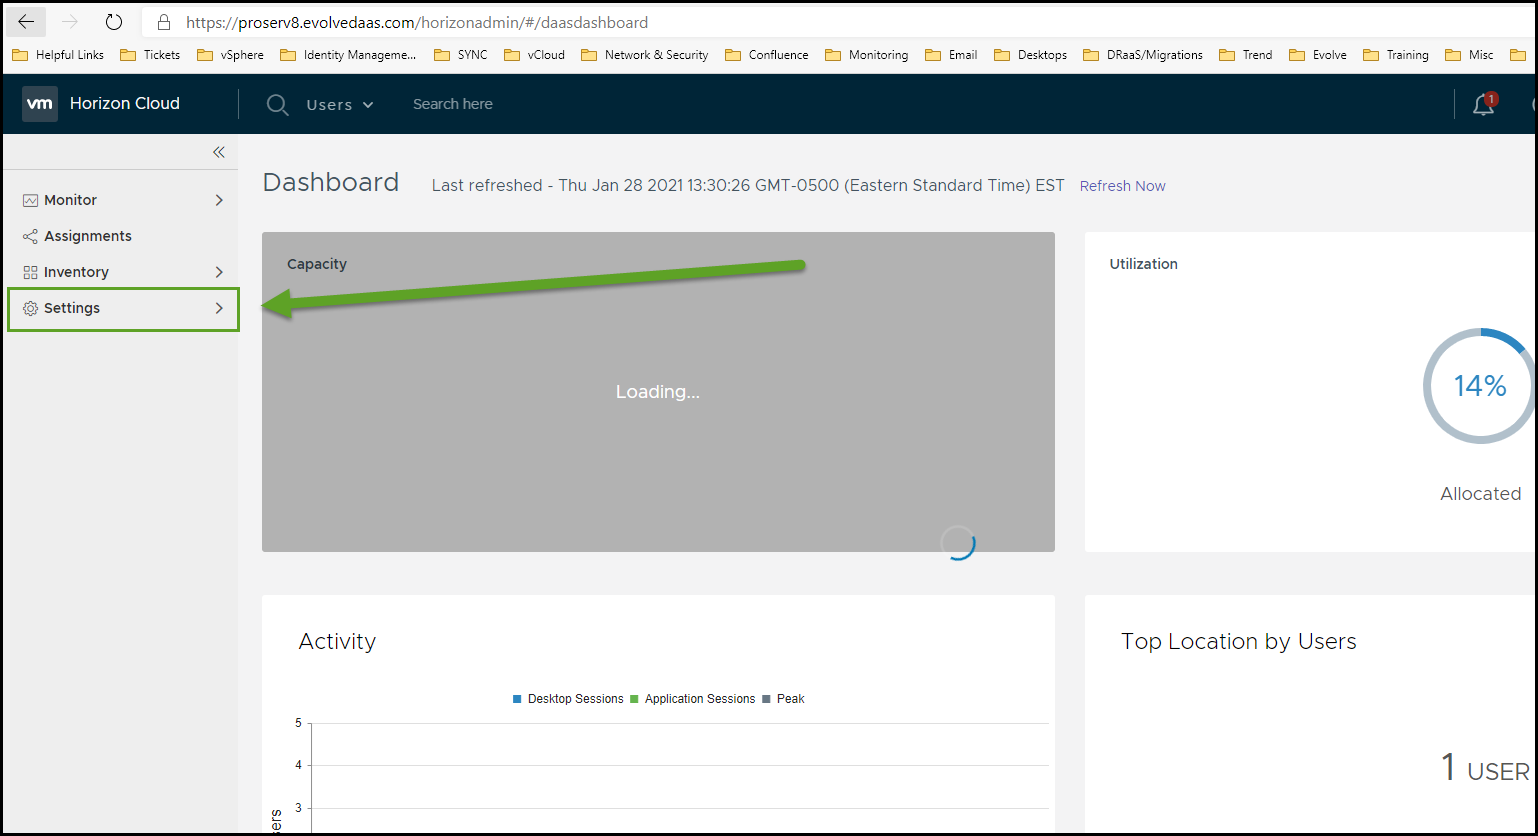
Task: Expand the Inventory menu chevron
Action: pos(219,272)
